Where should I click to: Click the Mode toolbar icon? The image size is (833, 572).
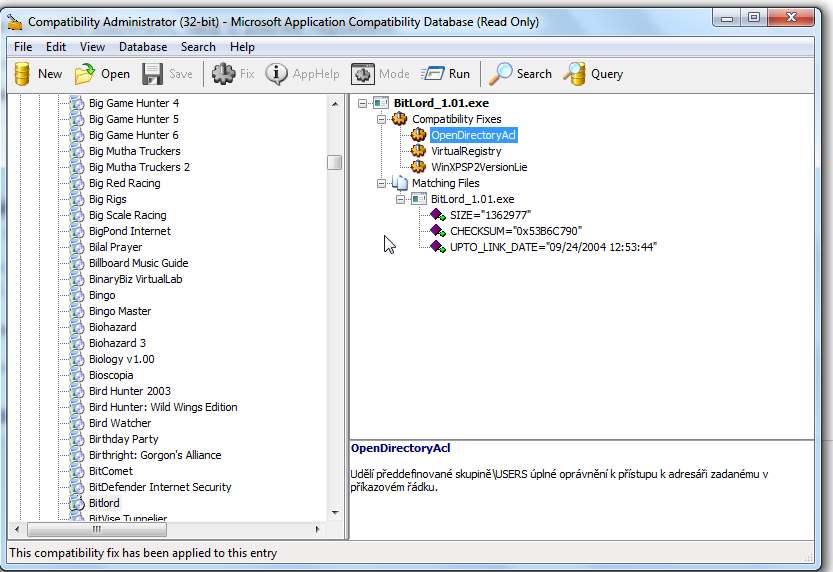362,74
